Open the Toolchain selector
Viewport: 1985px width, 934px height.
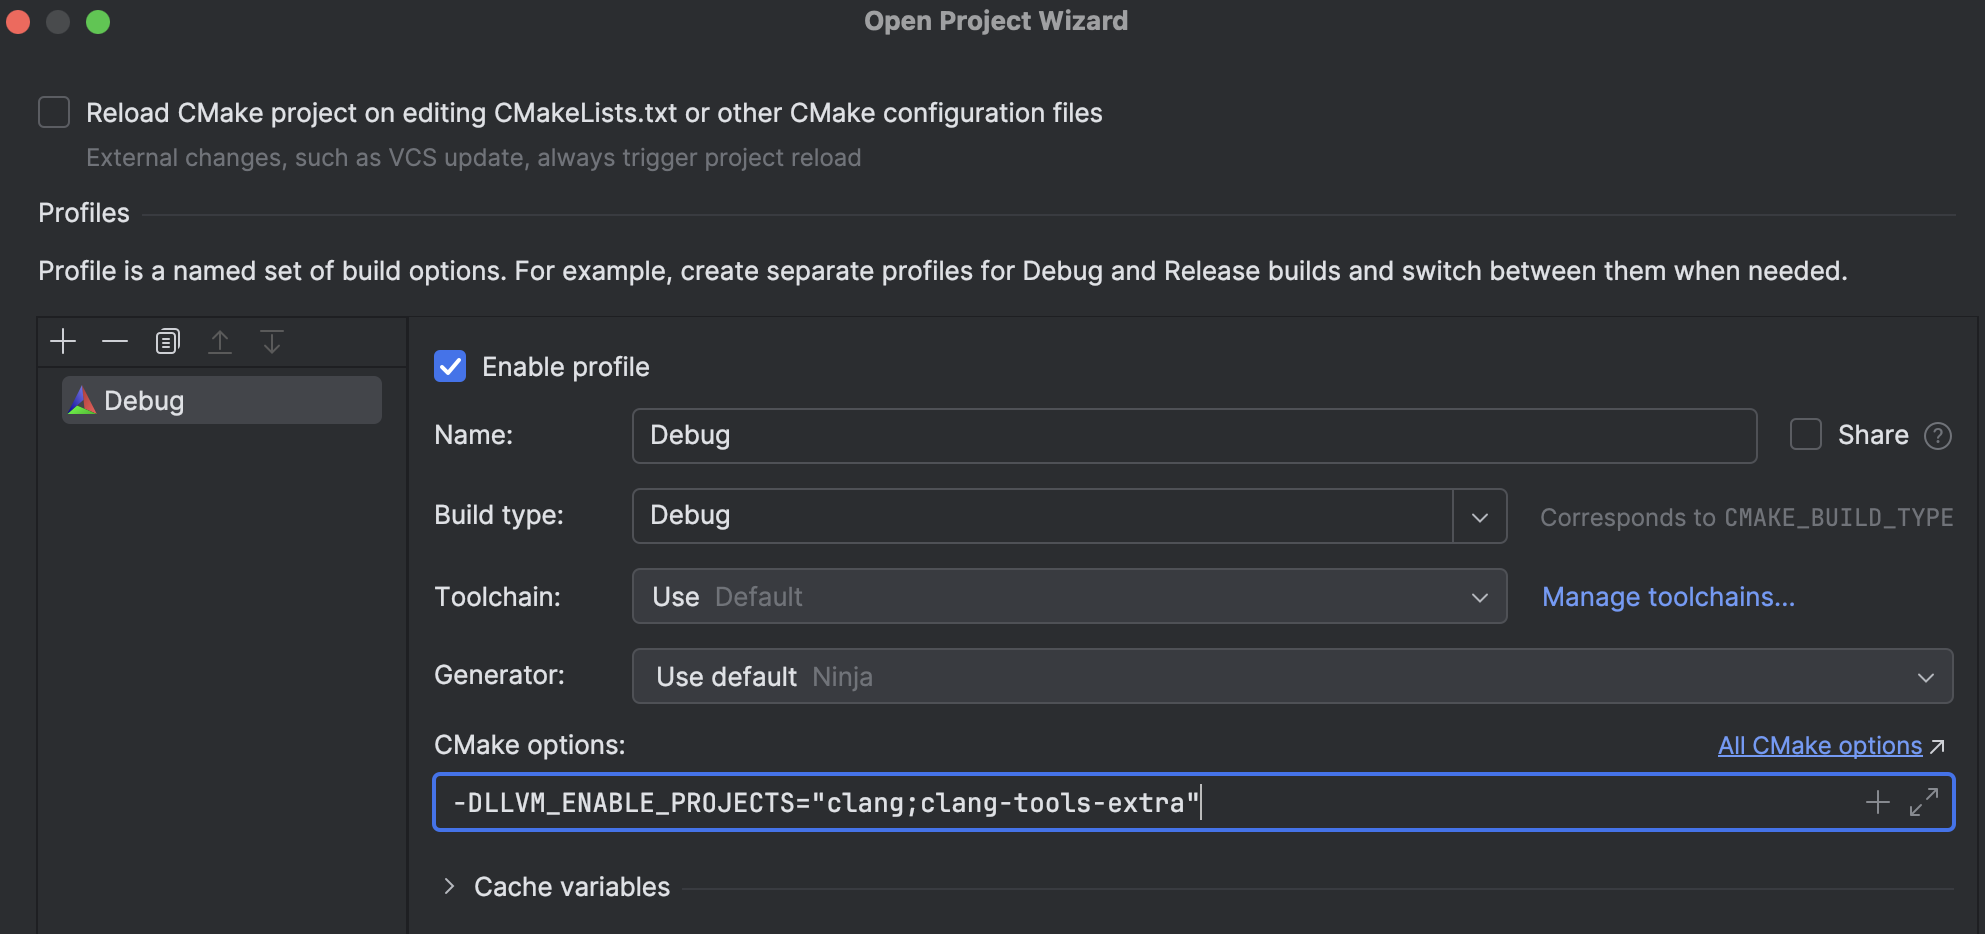(x=1479, y=596)
